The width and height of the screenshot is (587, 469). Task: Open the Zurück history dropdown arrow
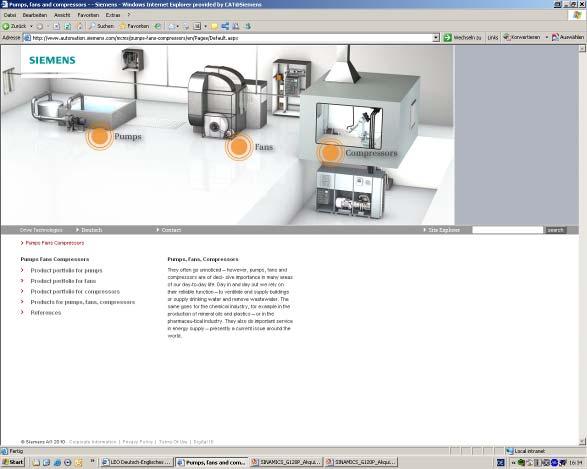31,26
